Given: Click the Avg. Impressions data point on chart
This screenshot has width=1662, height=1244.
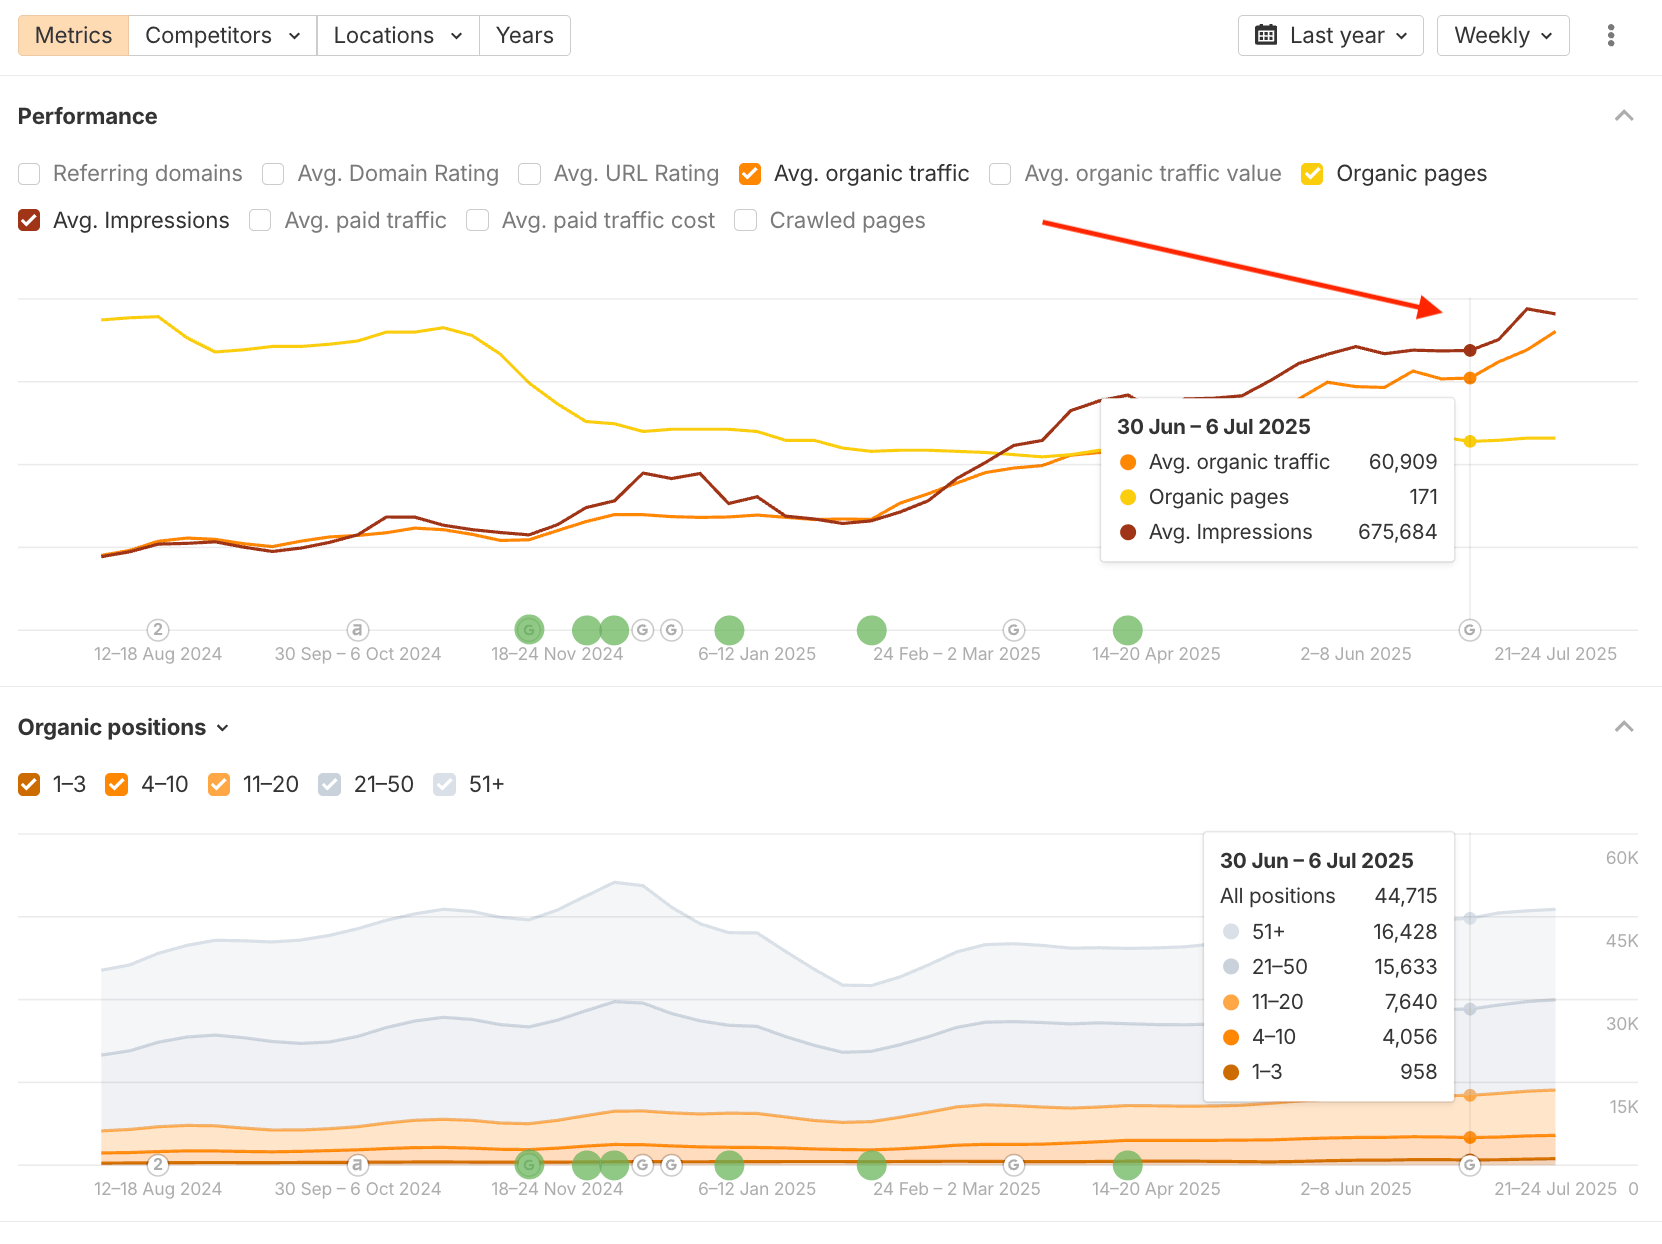Looking at the screenshot, I should pos(1469,350).
